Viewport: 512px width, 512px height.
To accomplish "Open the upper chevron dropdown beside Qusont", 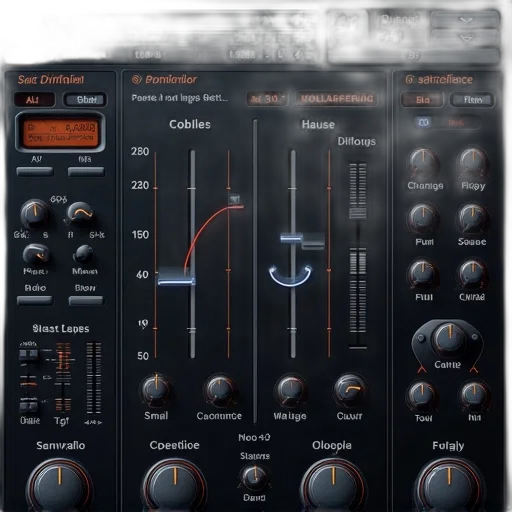I will pyautogui.click(x=465, y=20).
